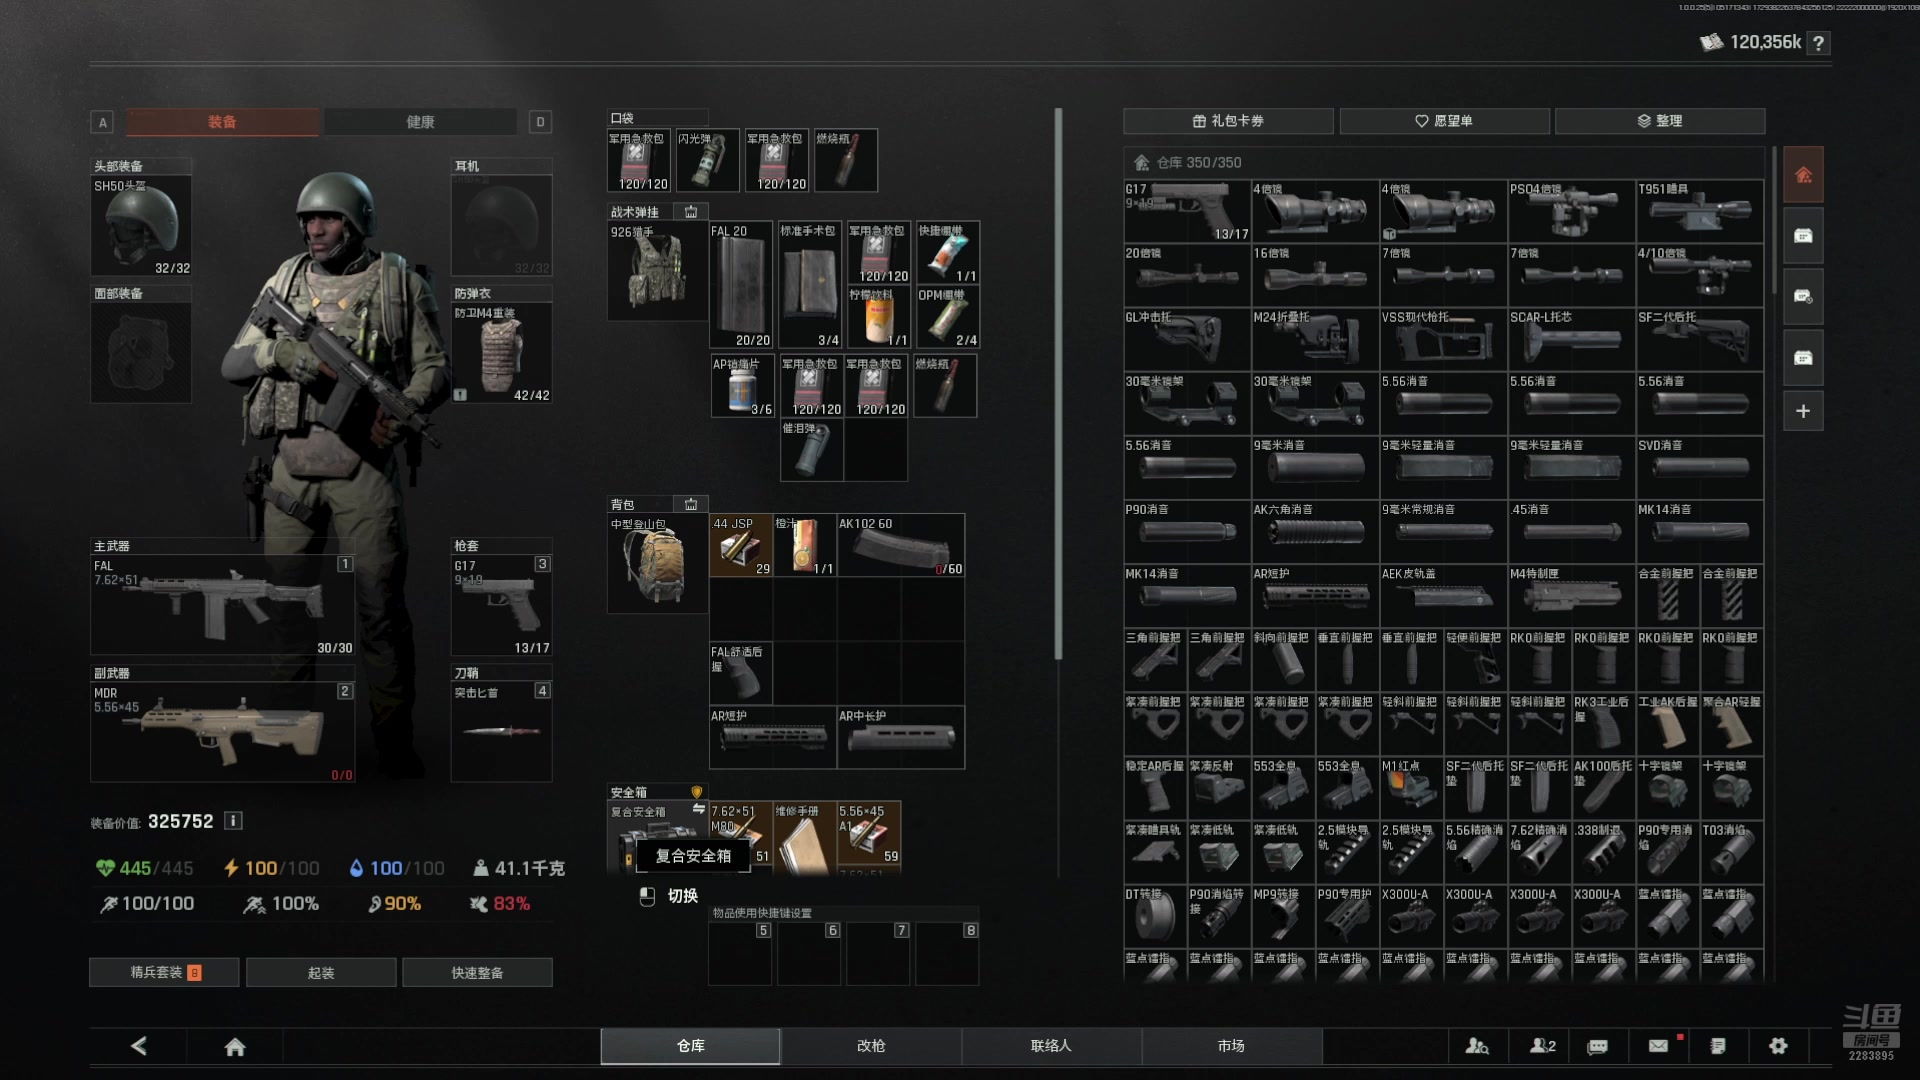Open the notes list icon in bottom bar
The image size is (1920, 1080).
click(x=1718, y=1046)
